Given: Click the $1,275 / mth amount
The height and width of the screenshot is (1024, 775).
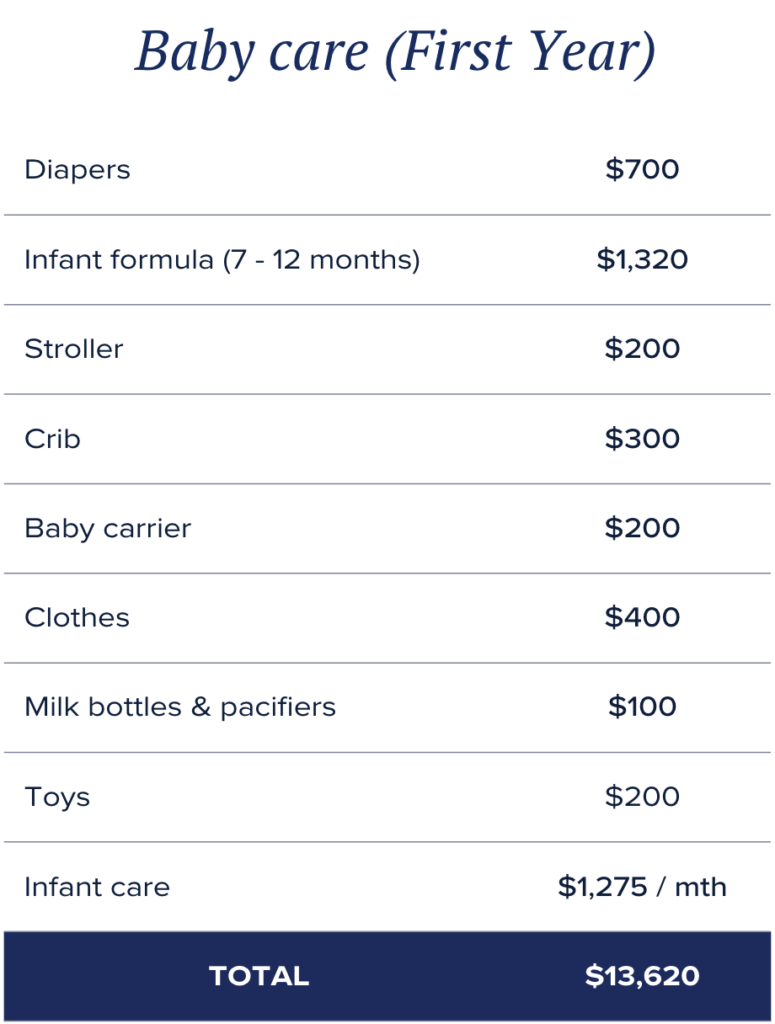Looking at the screenshot, I should click(642, 887).
